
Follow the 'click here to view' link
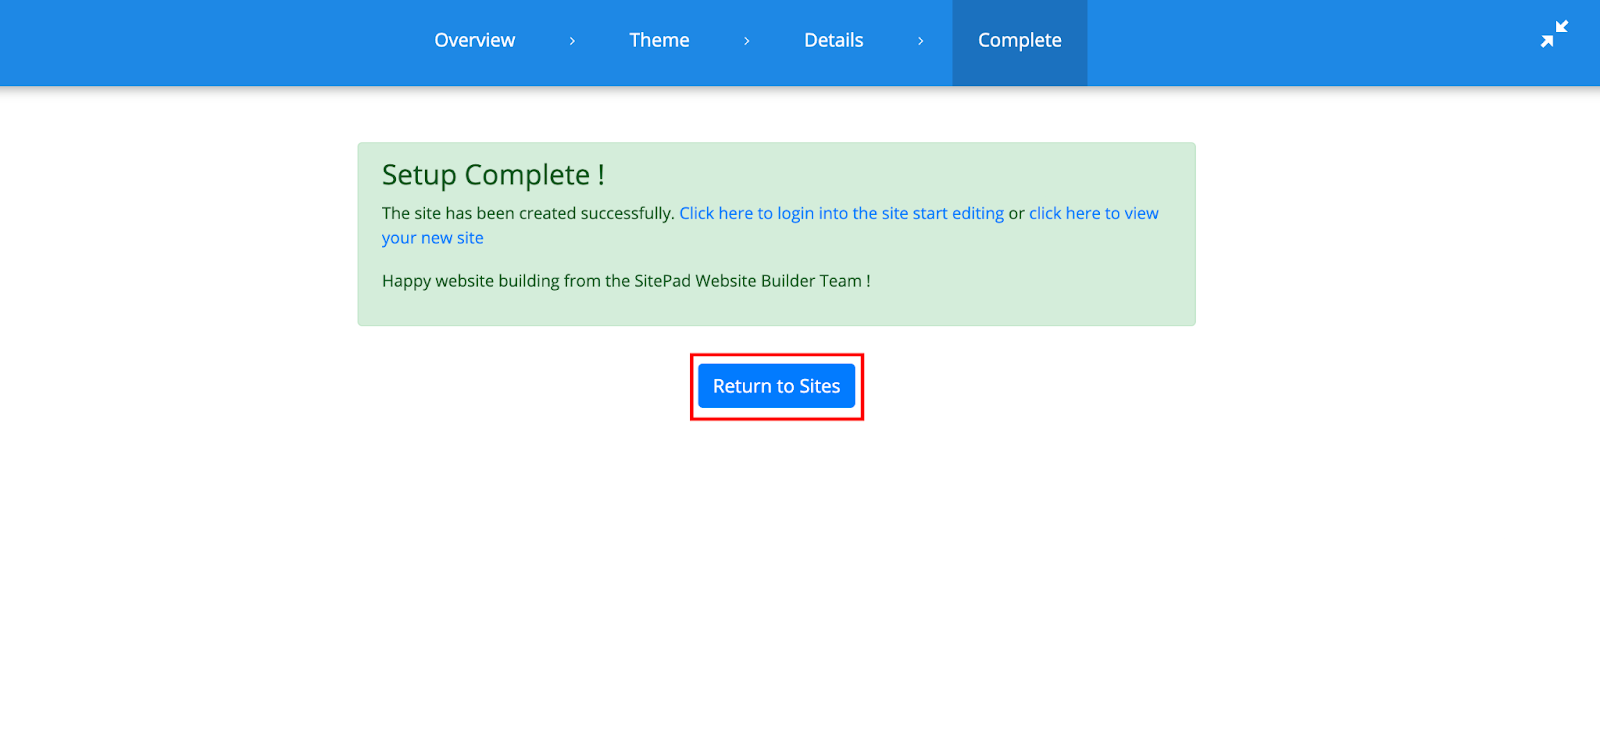(1093, 213)
